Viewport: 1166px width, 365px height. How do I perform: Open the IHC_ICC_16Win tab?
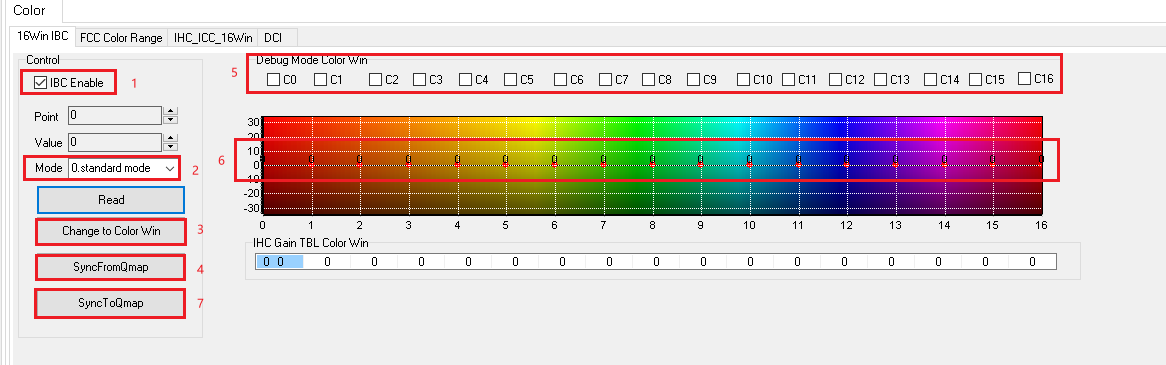pos(213,37)
